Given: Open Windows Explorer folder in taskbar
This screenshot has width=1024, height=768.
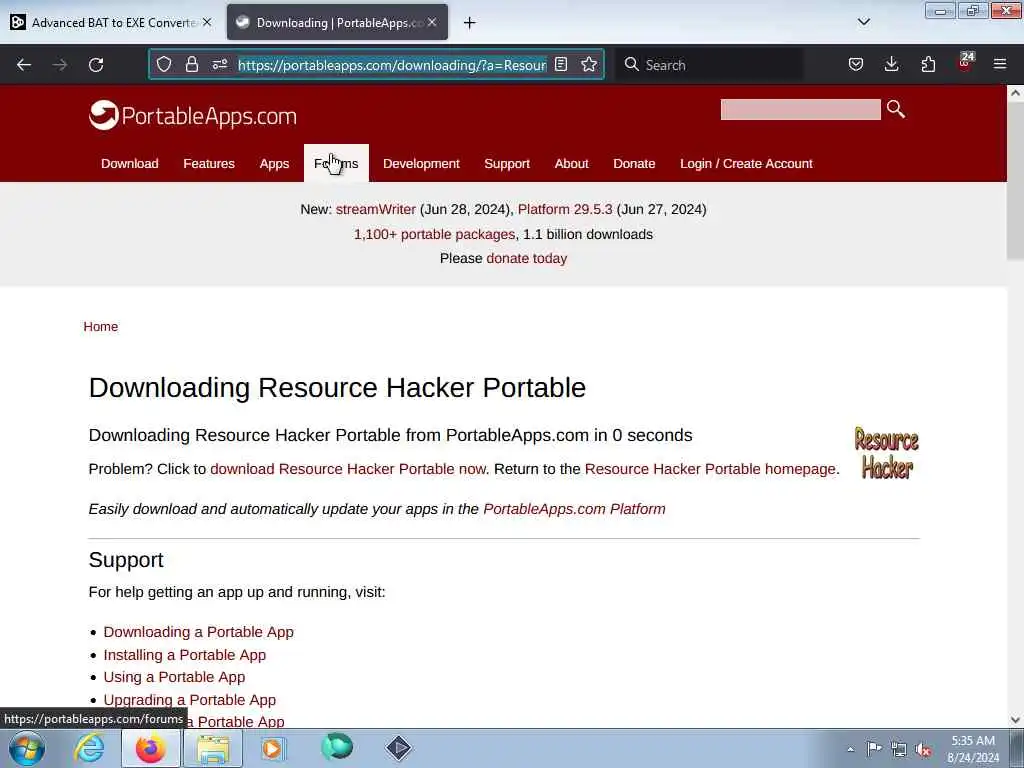Looking at the screenshot, I should pyautogui.click(x=213, y=748).
